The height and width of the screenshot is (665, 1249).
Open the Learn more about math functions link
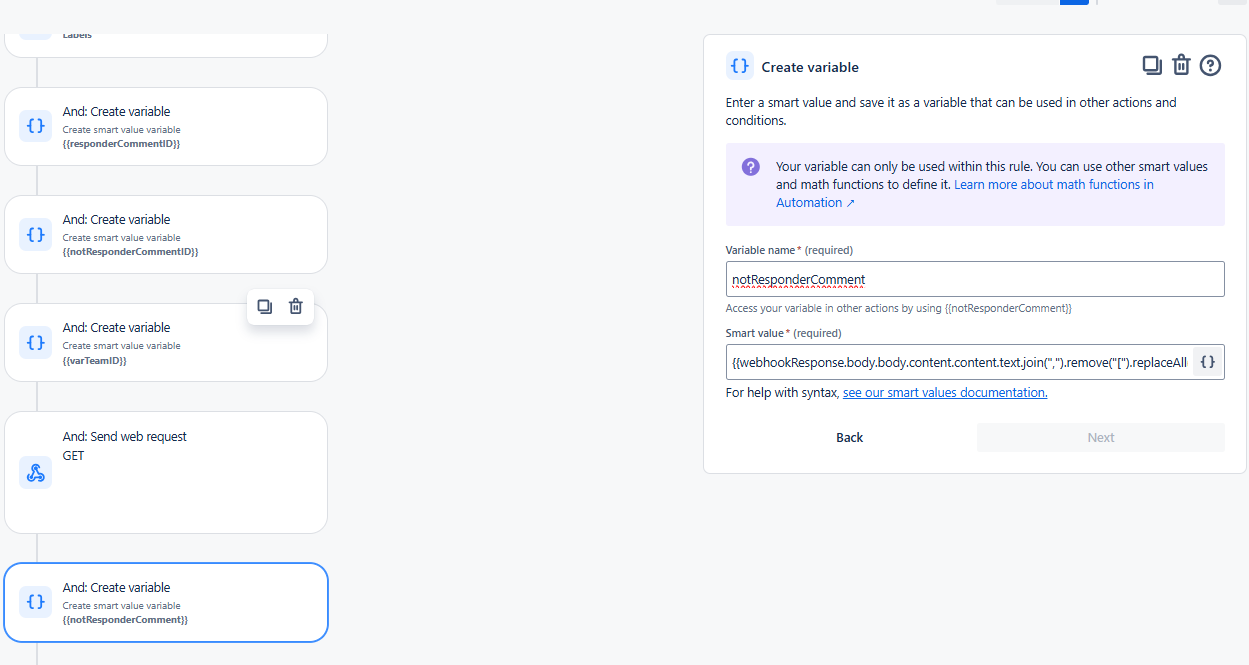coord(965,194)
